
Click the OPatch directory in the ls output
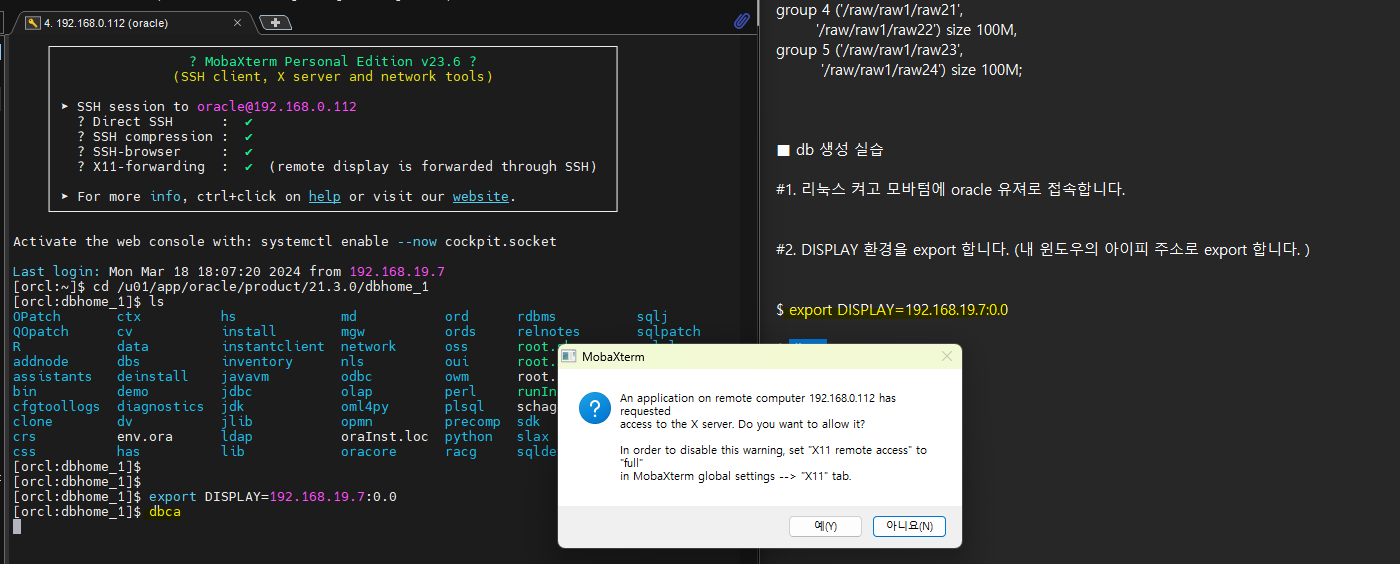[37, 317]
